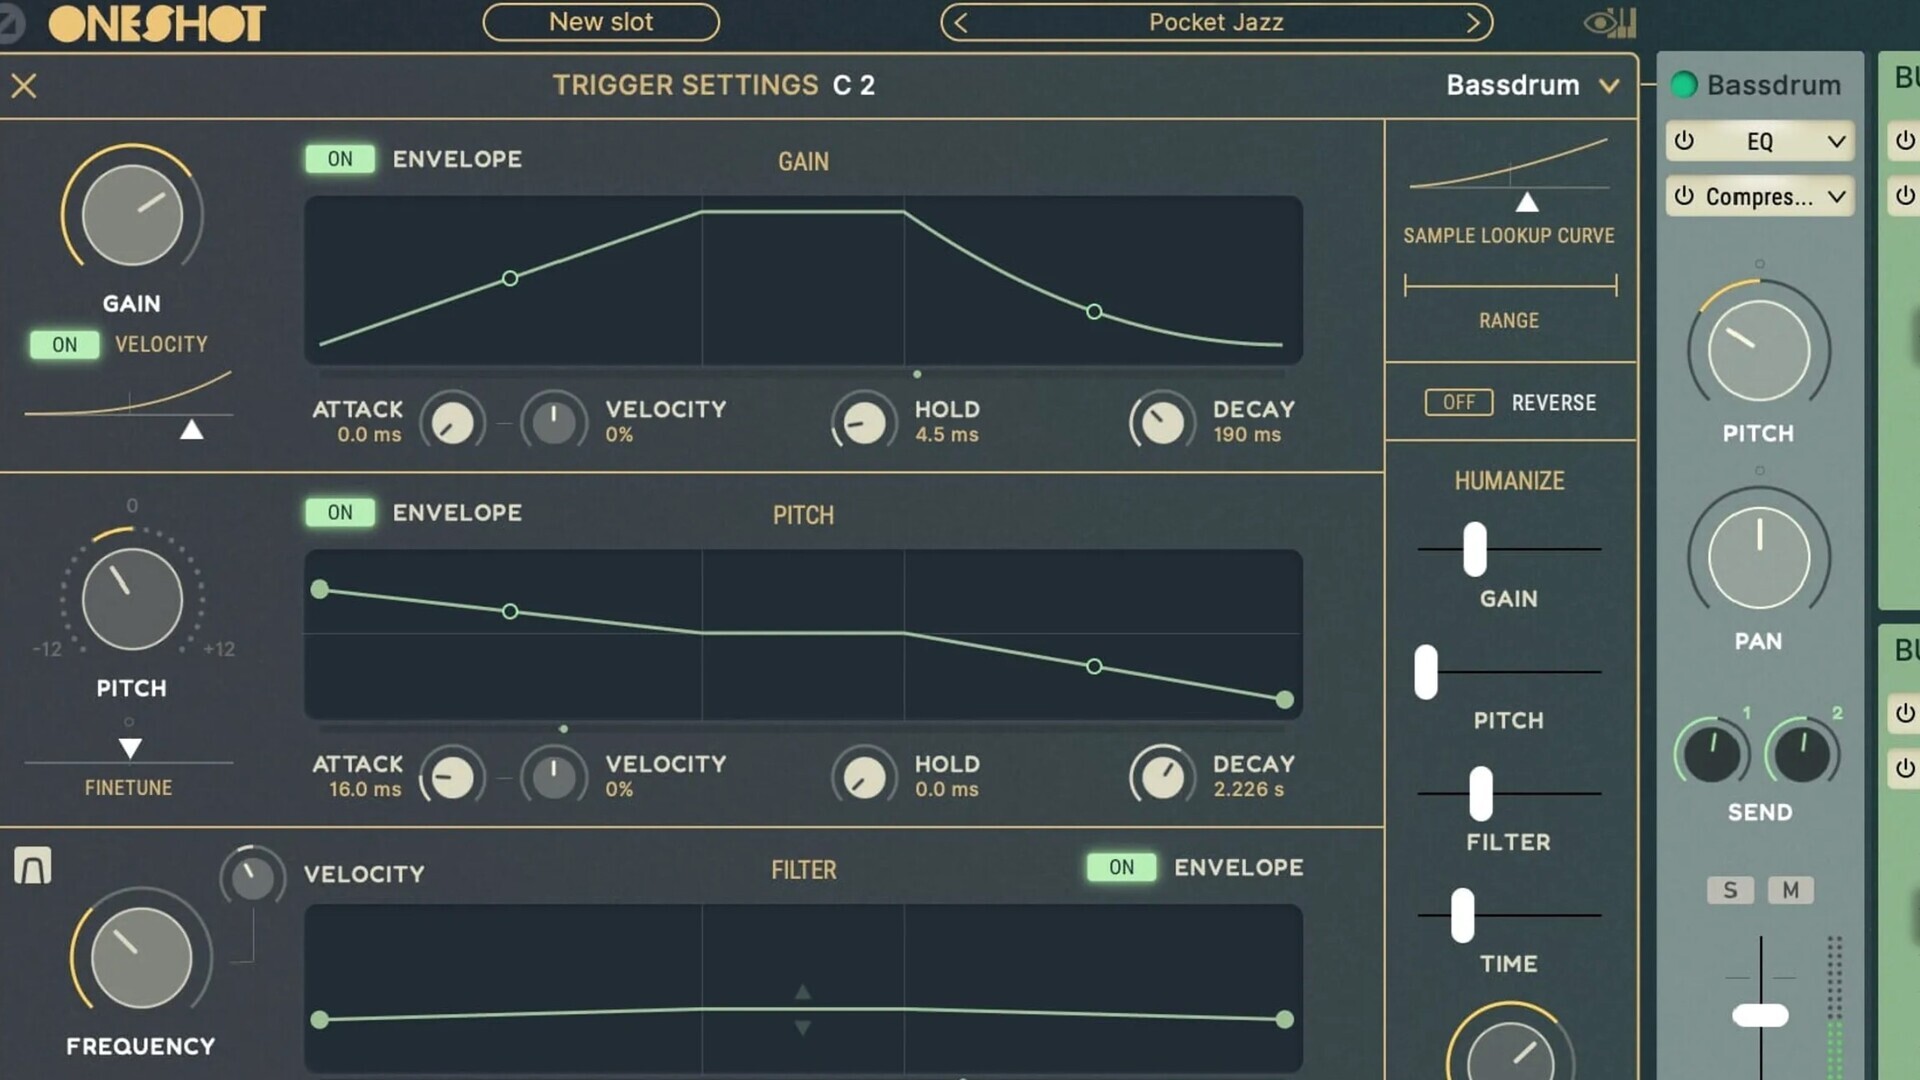Click the main PITCH knob on left
Viewport: 1920px width, 1080px height.
coord(132,599)
